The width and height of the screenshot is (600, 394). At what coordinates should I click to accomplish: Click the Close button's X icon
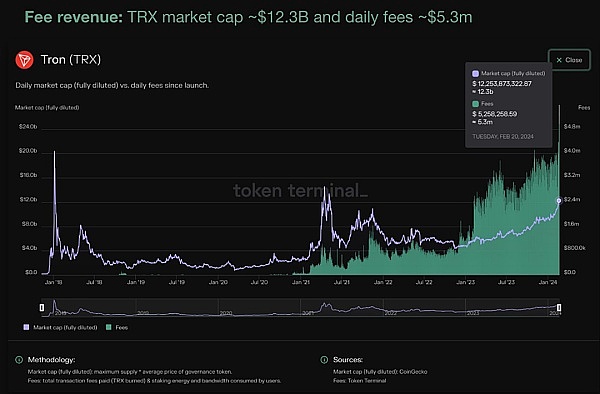[559, 60]
